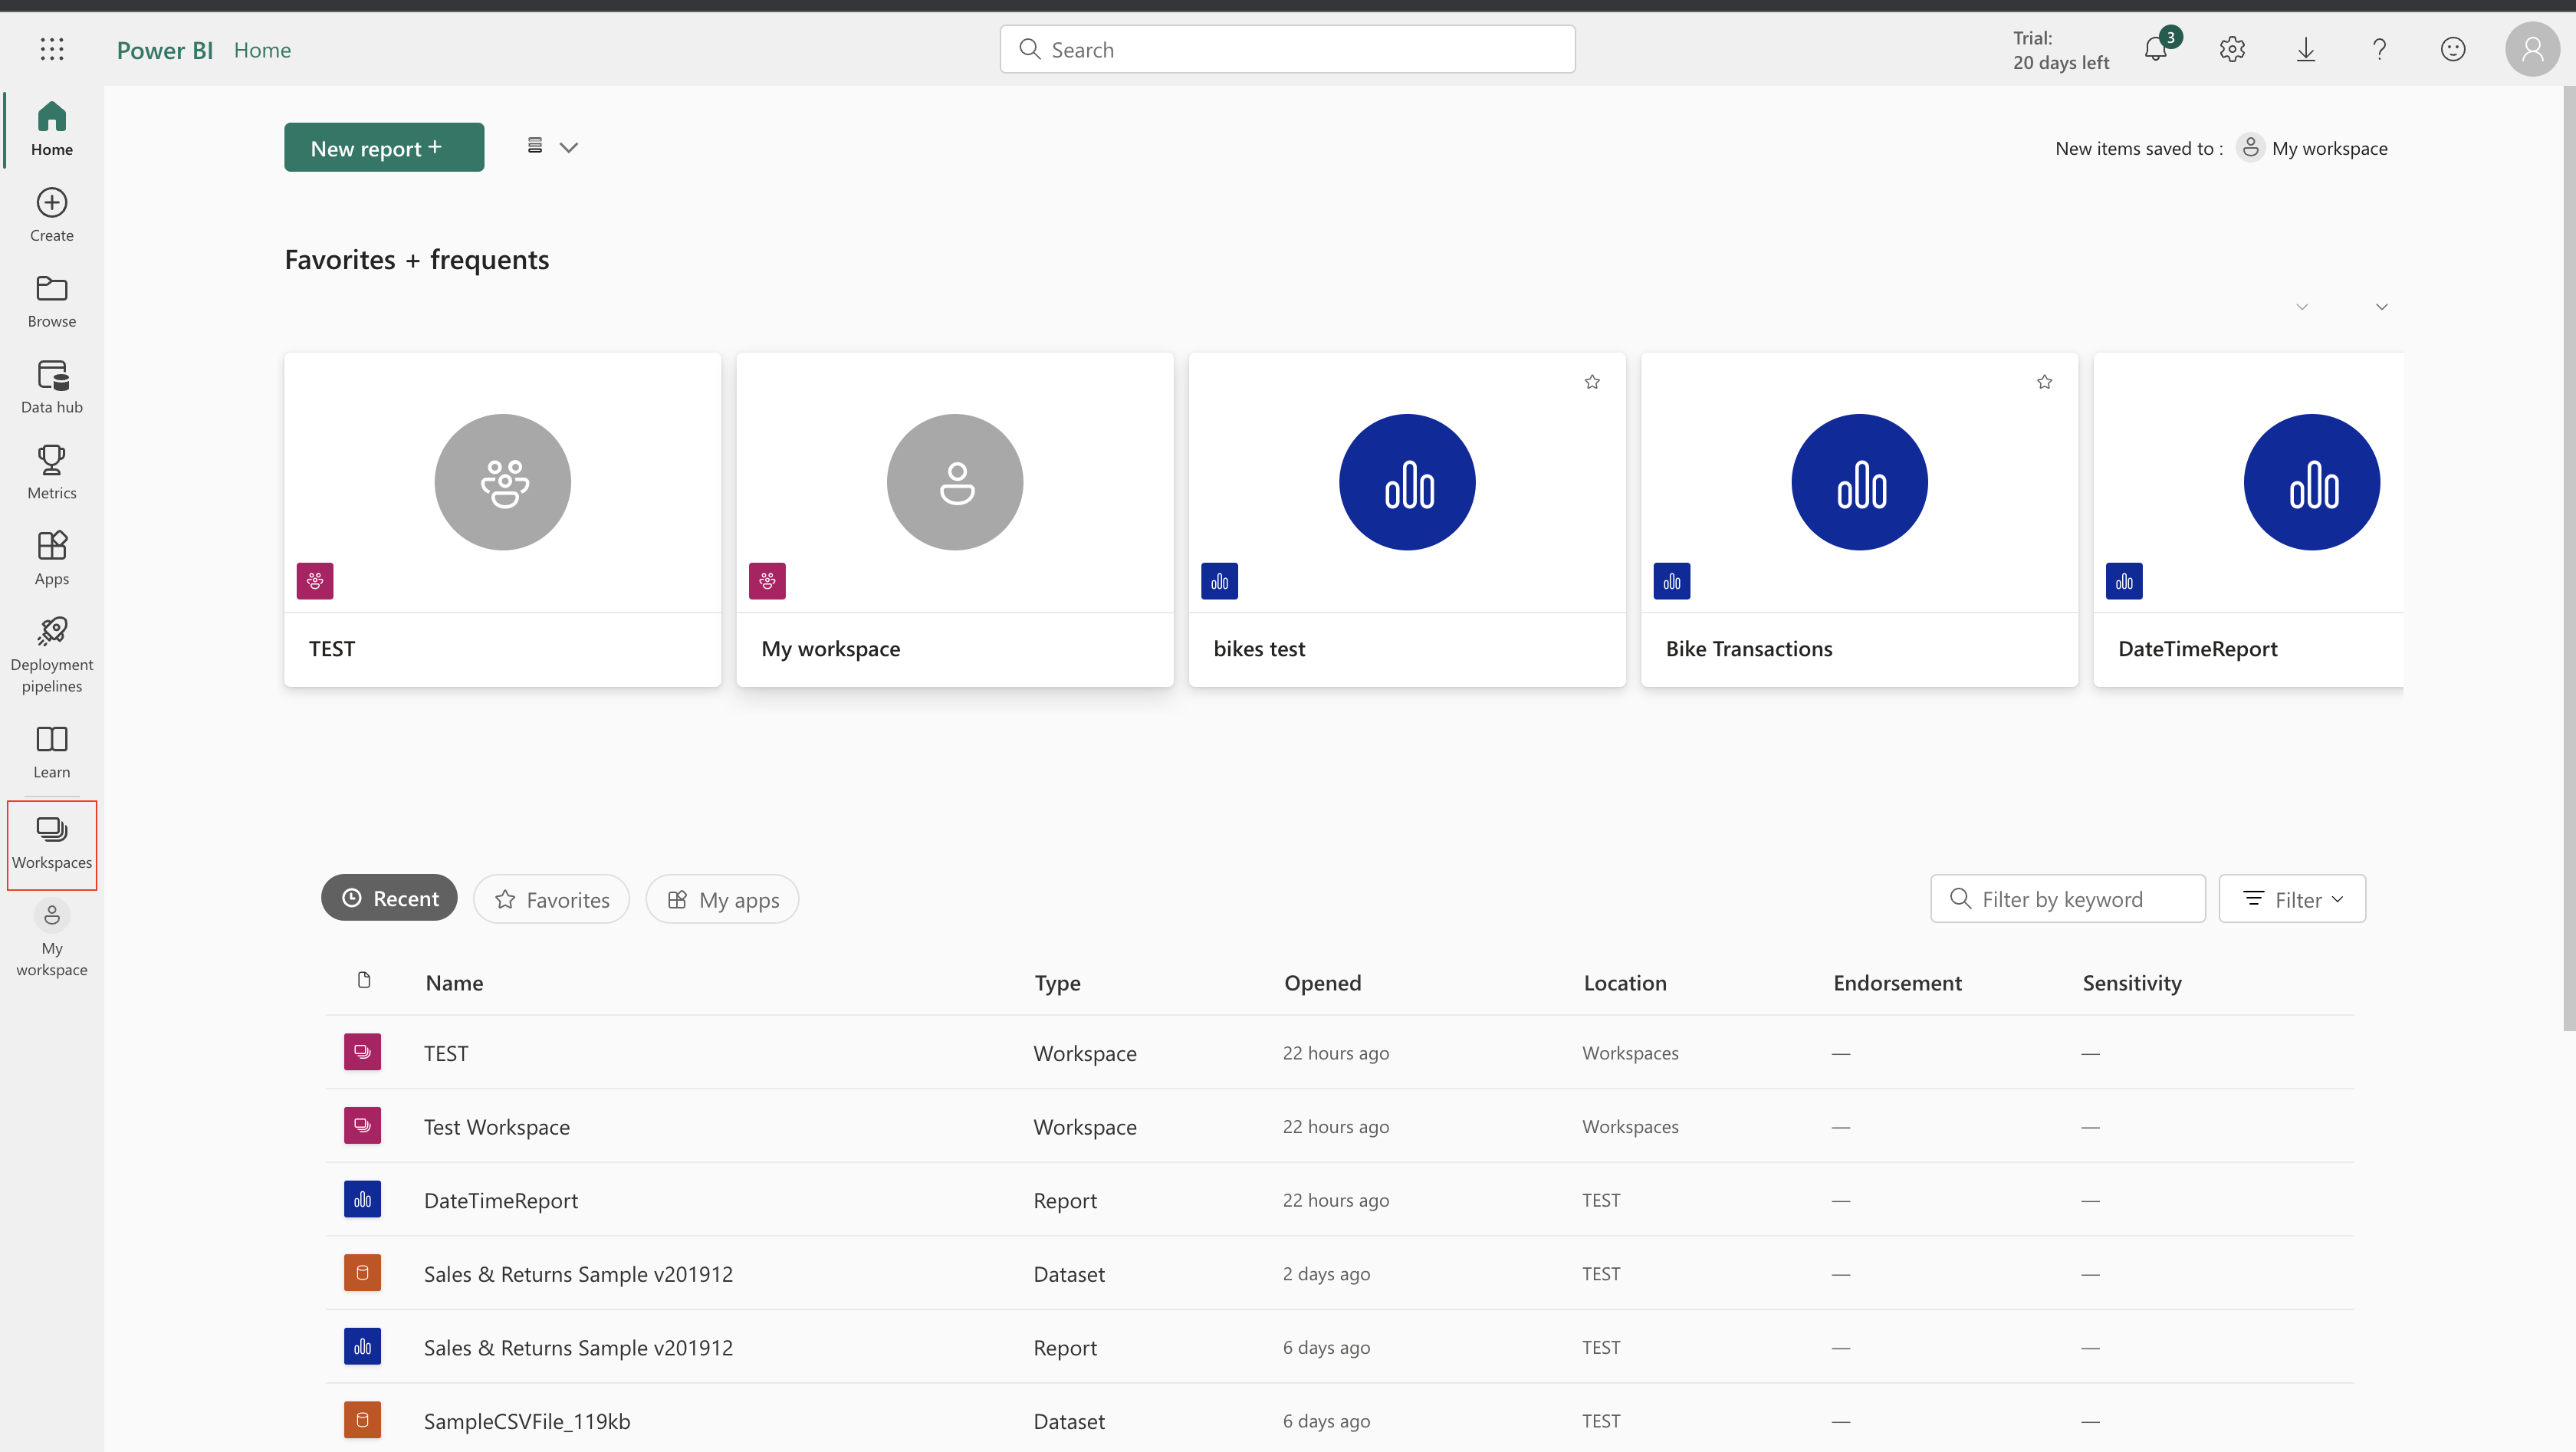Sort by the Endorsement column header
The image size is (2576, 1452).
click(x=1897, y=983)
